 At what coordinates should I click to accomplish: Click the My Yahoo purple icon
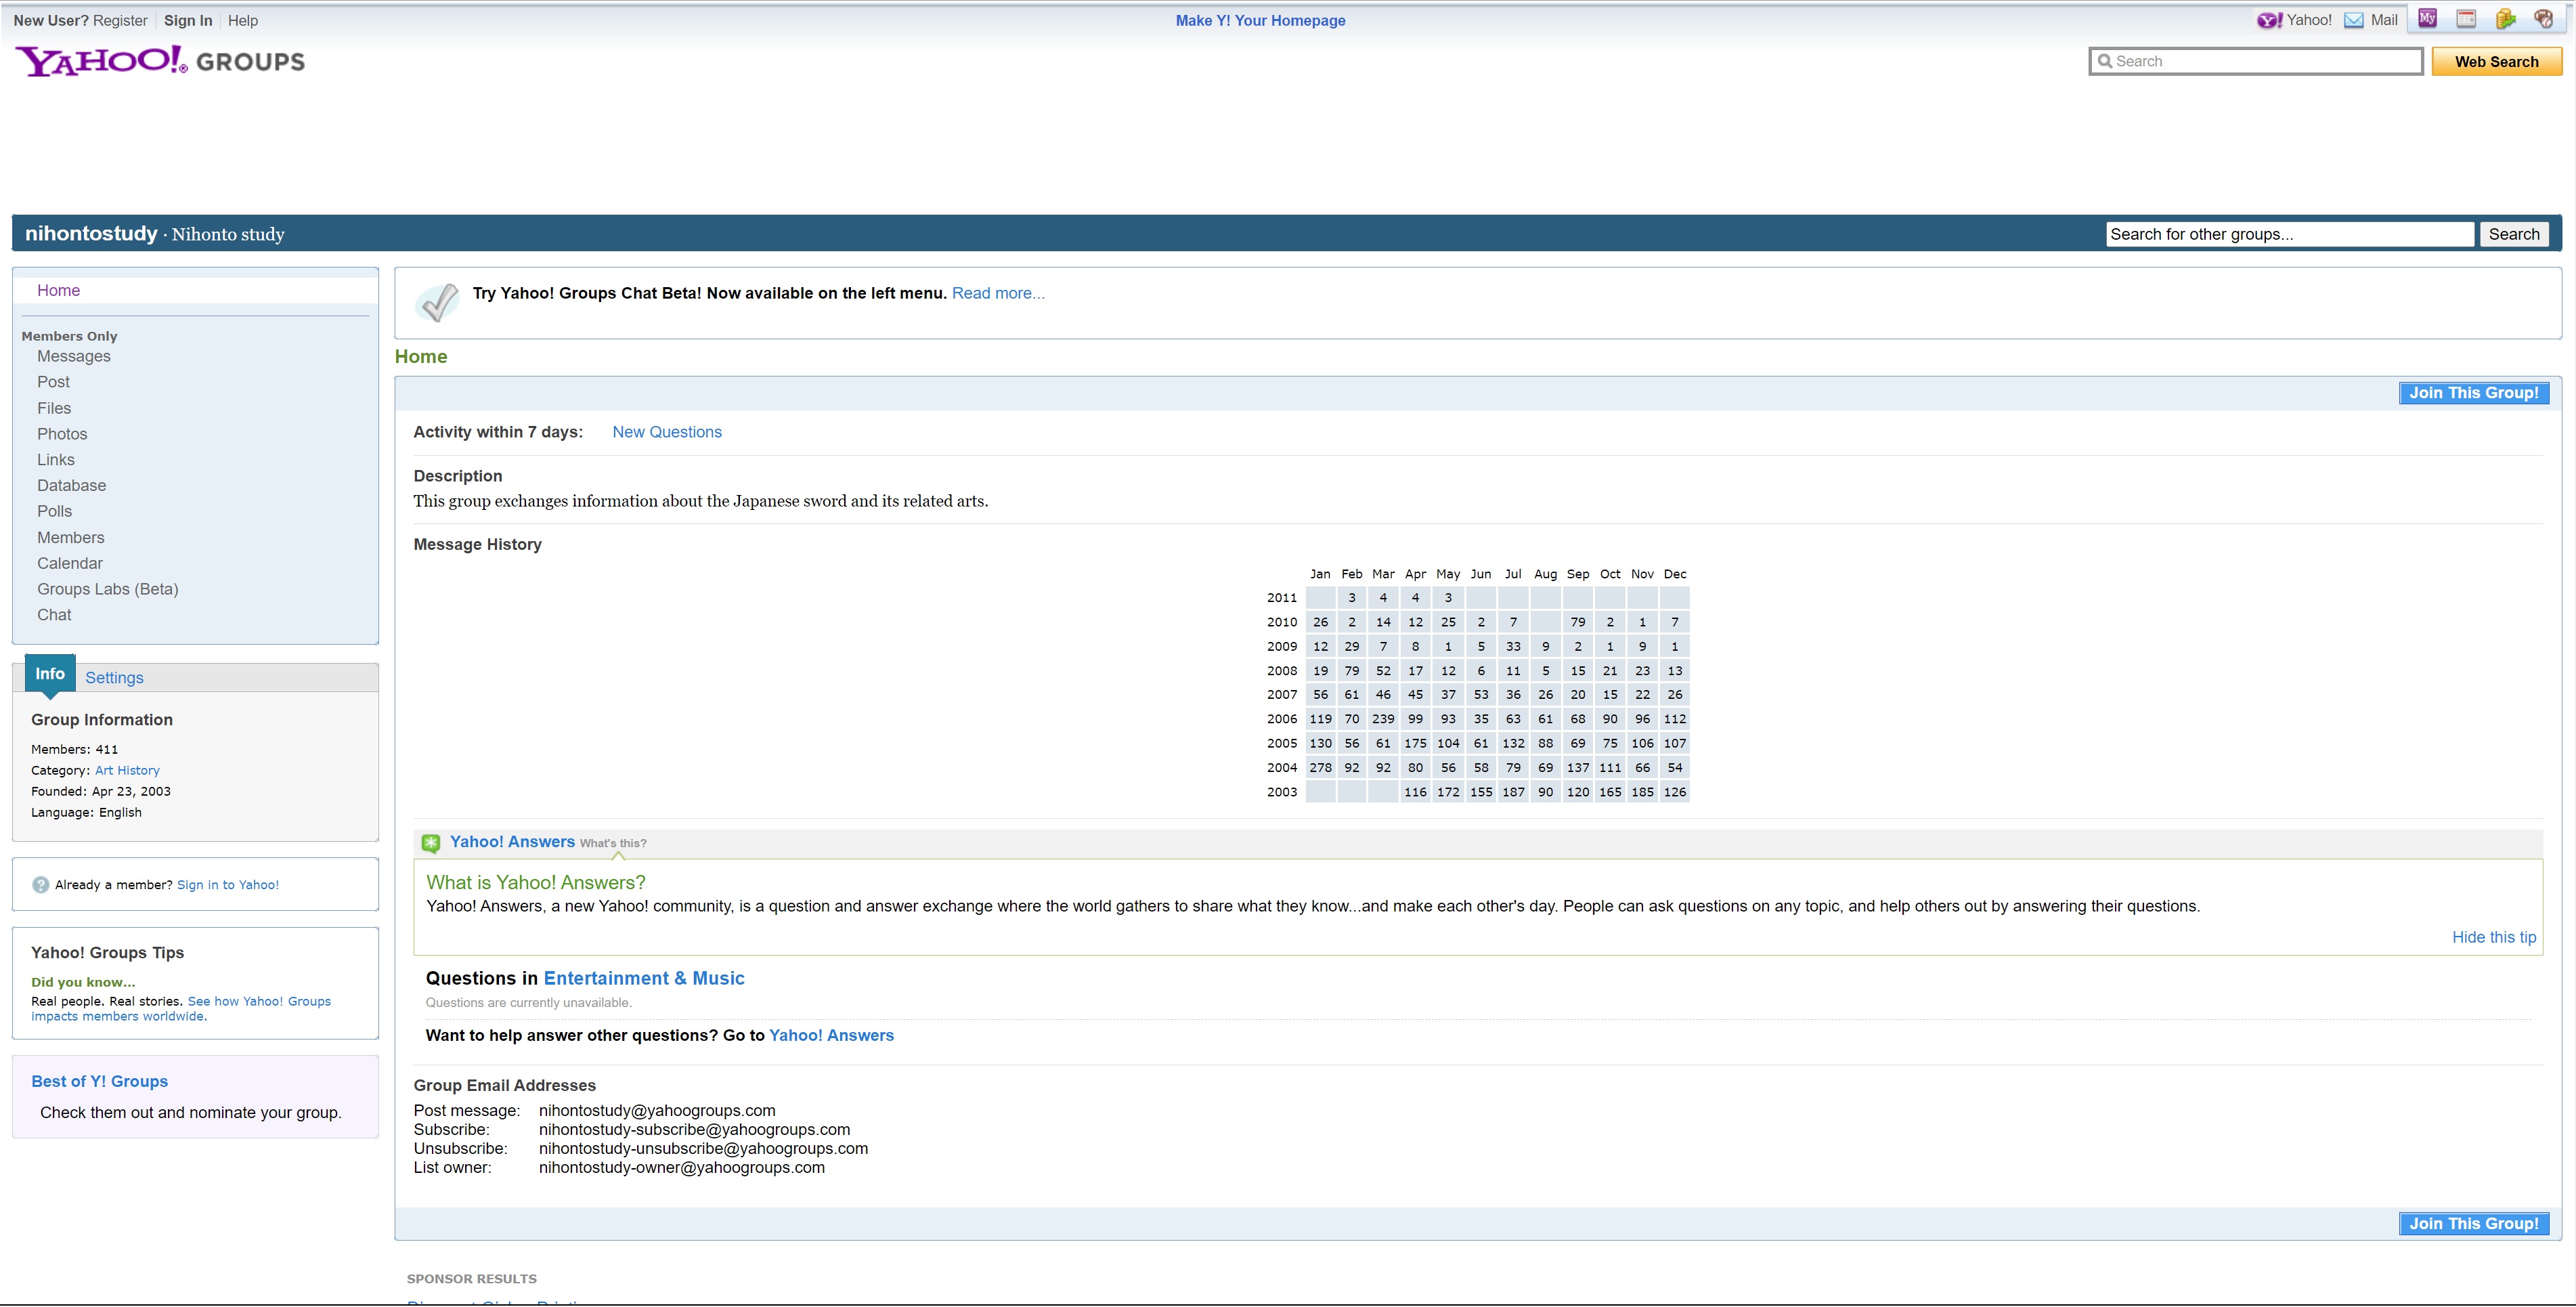2427,19
